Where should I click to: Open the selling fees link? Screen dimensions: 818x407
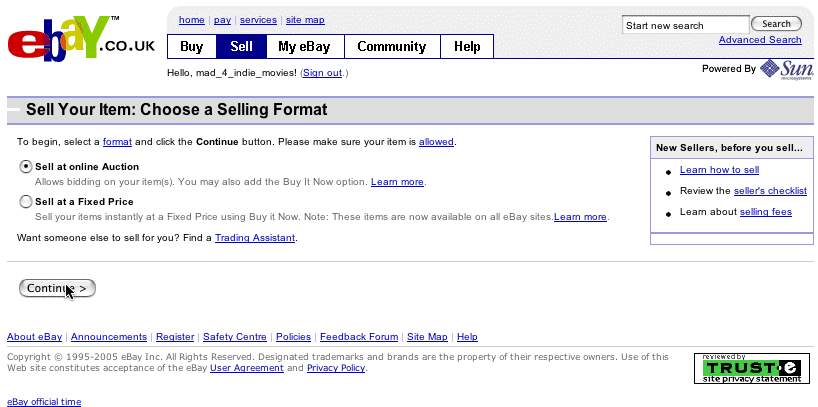tap(765, 212)
